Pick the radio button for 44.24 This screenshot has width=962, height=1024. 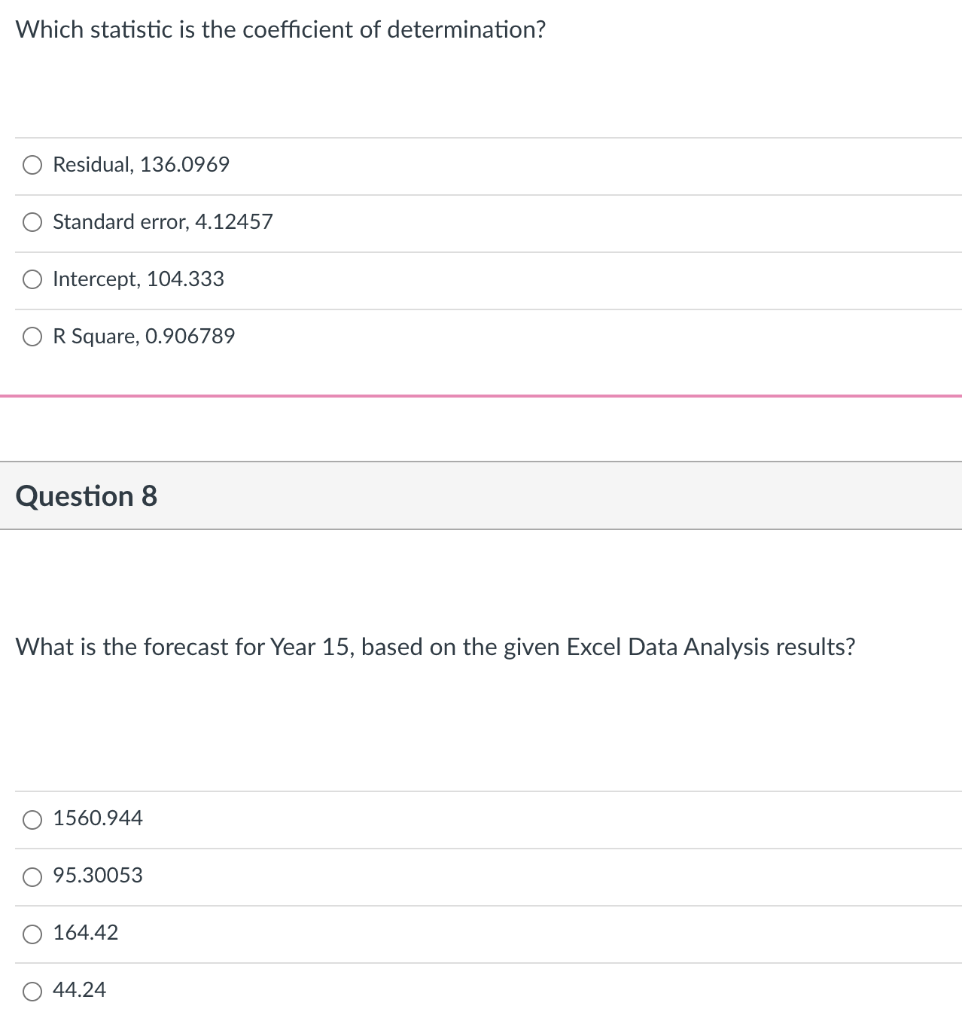coord(32,991)
